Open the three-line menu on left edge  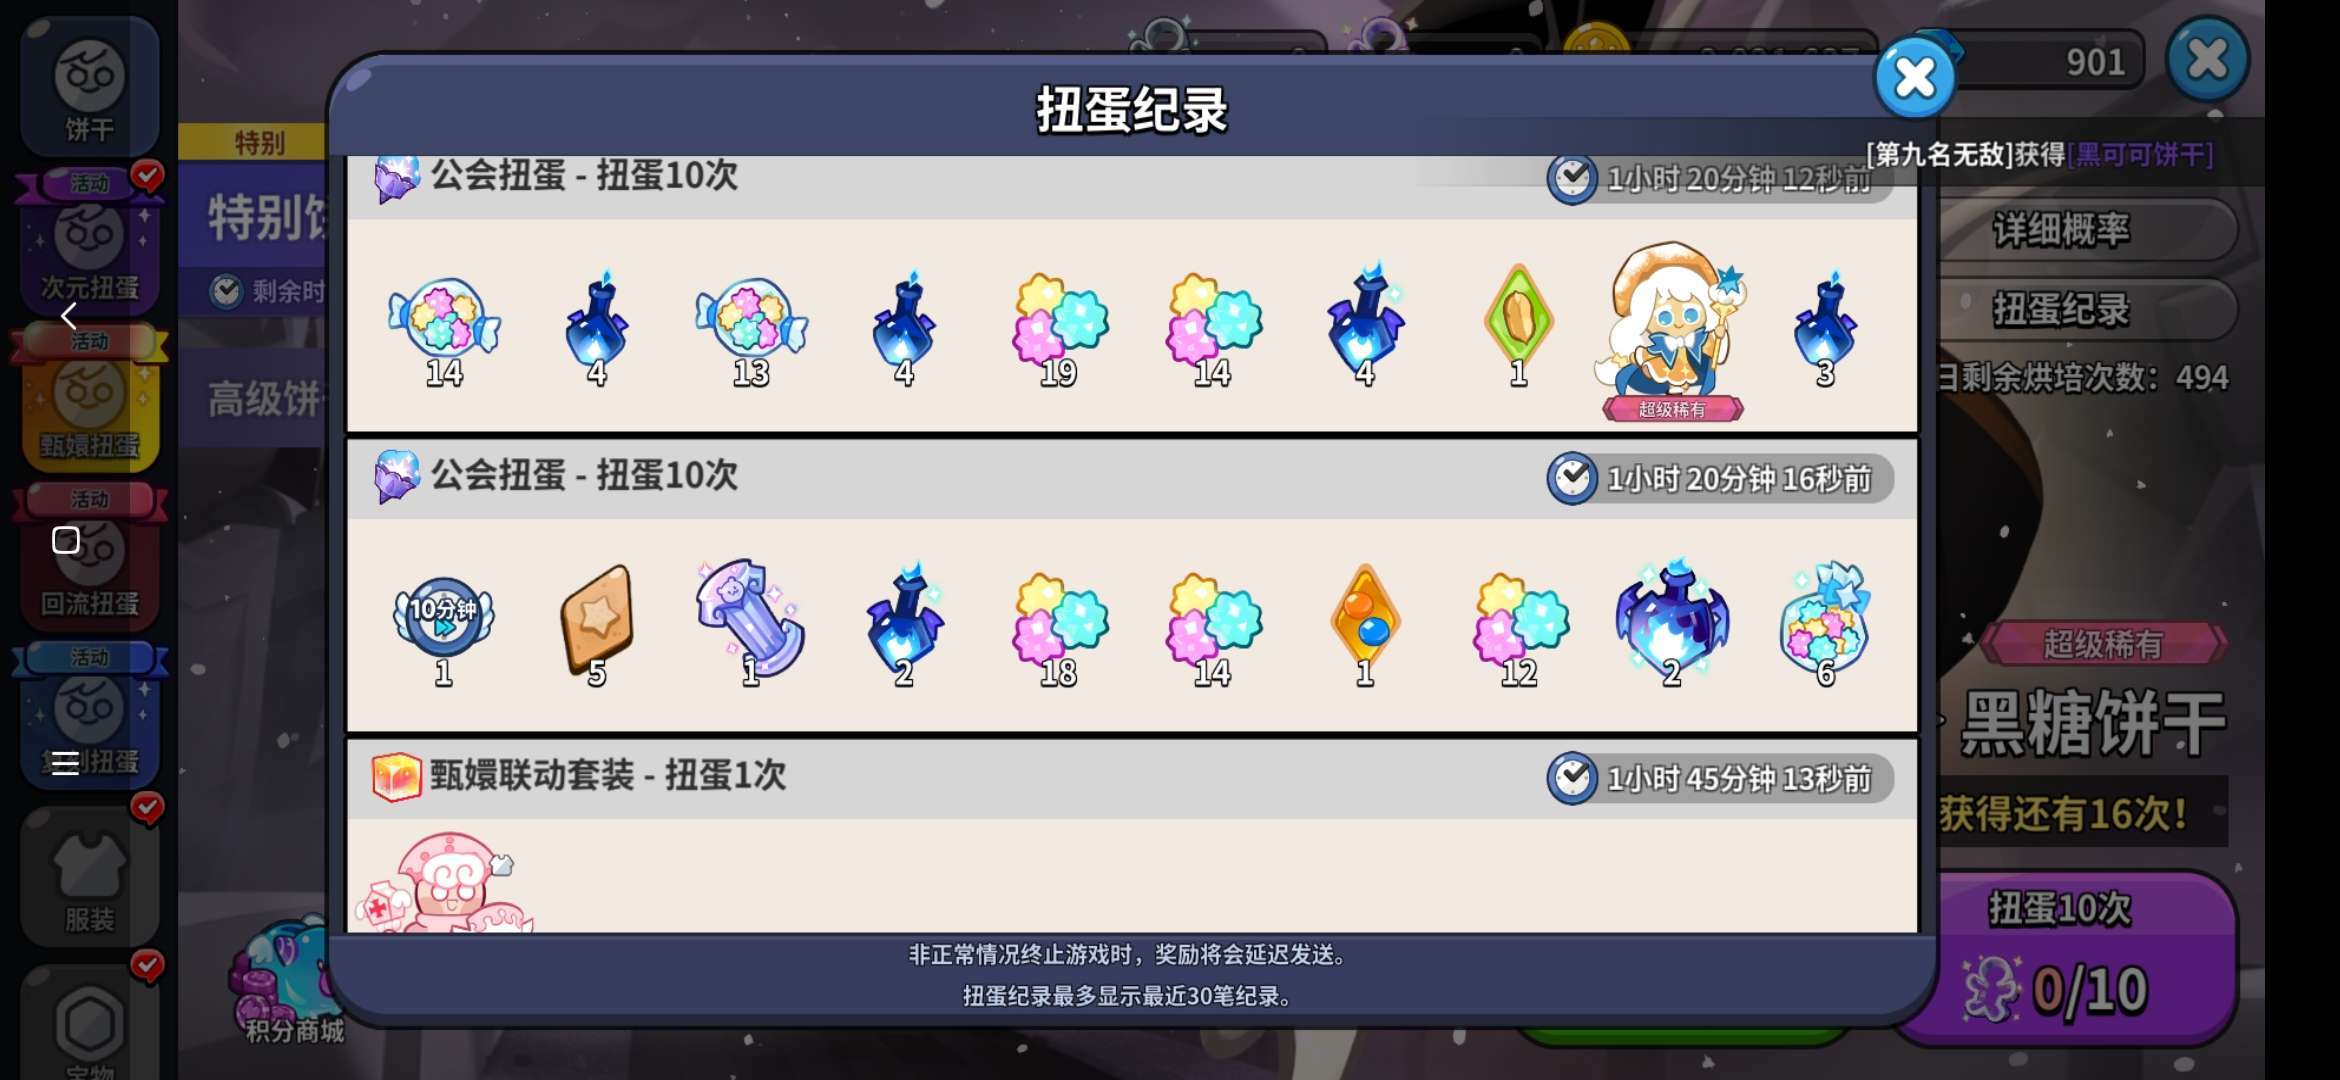click(x=65, y=763)
